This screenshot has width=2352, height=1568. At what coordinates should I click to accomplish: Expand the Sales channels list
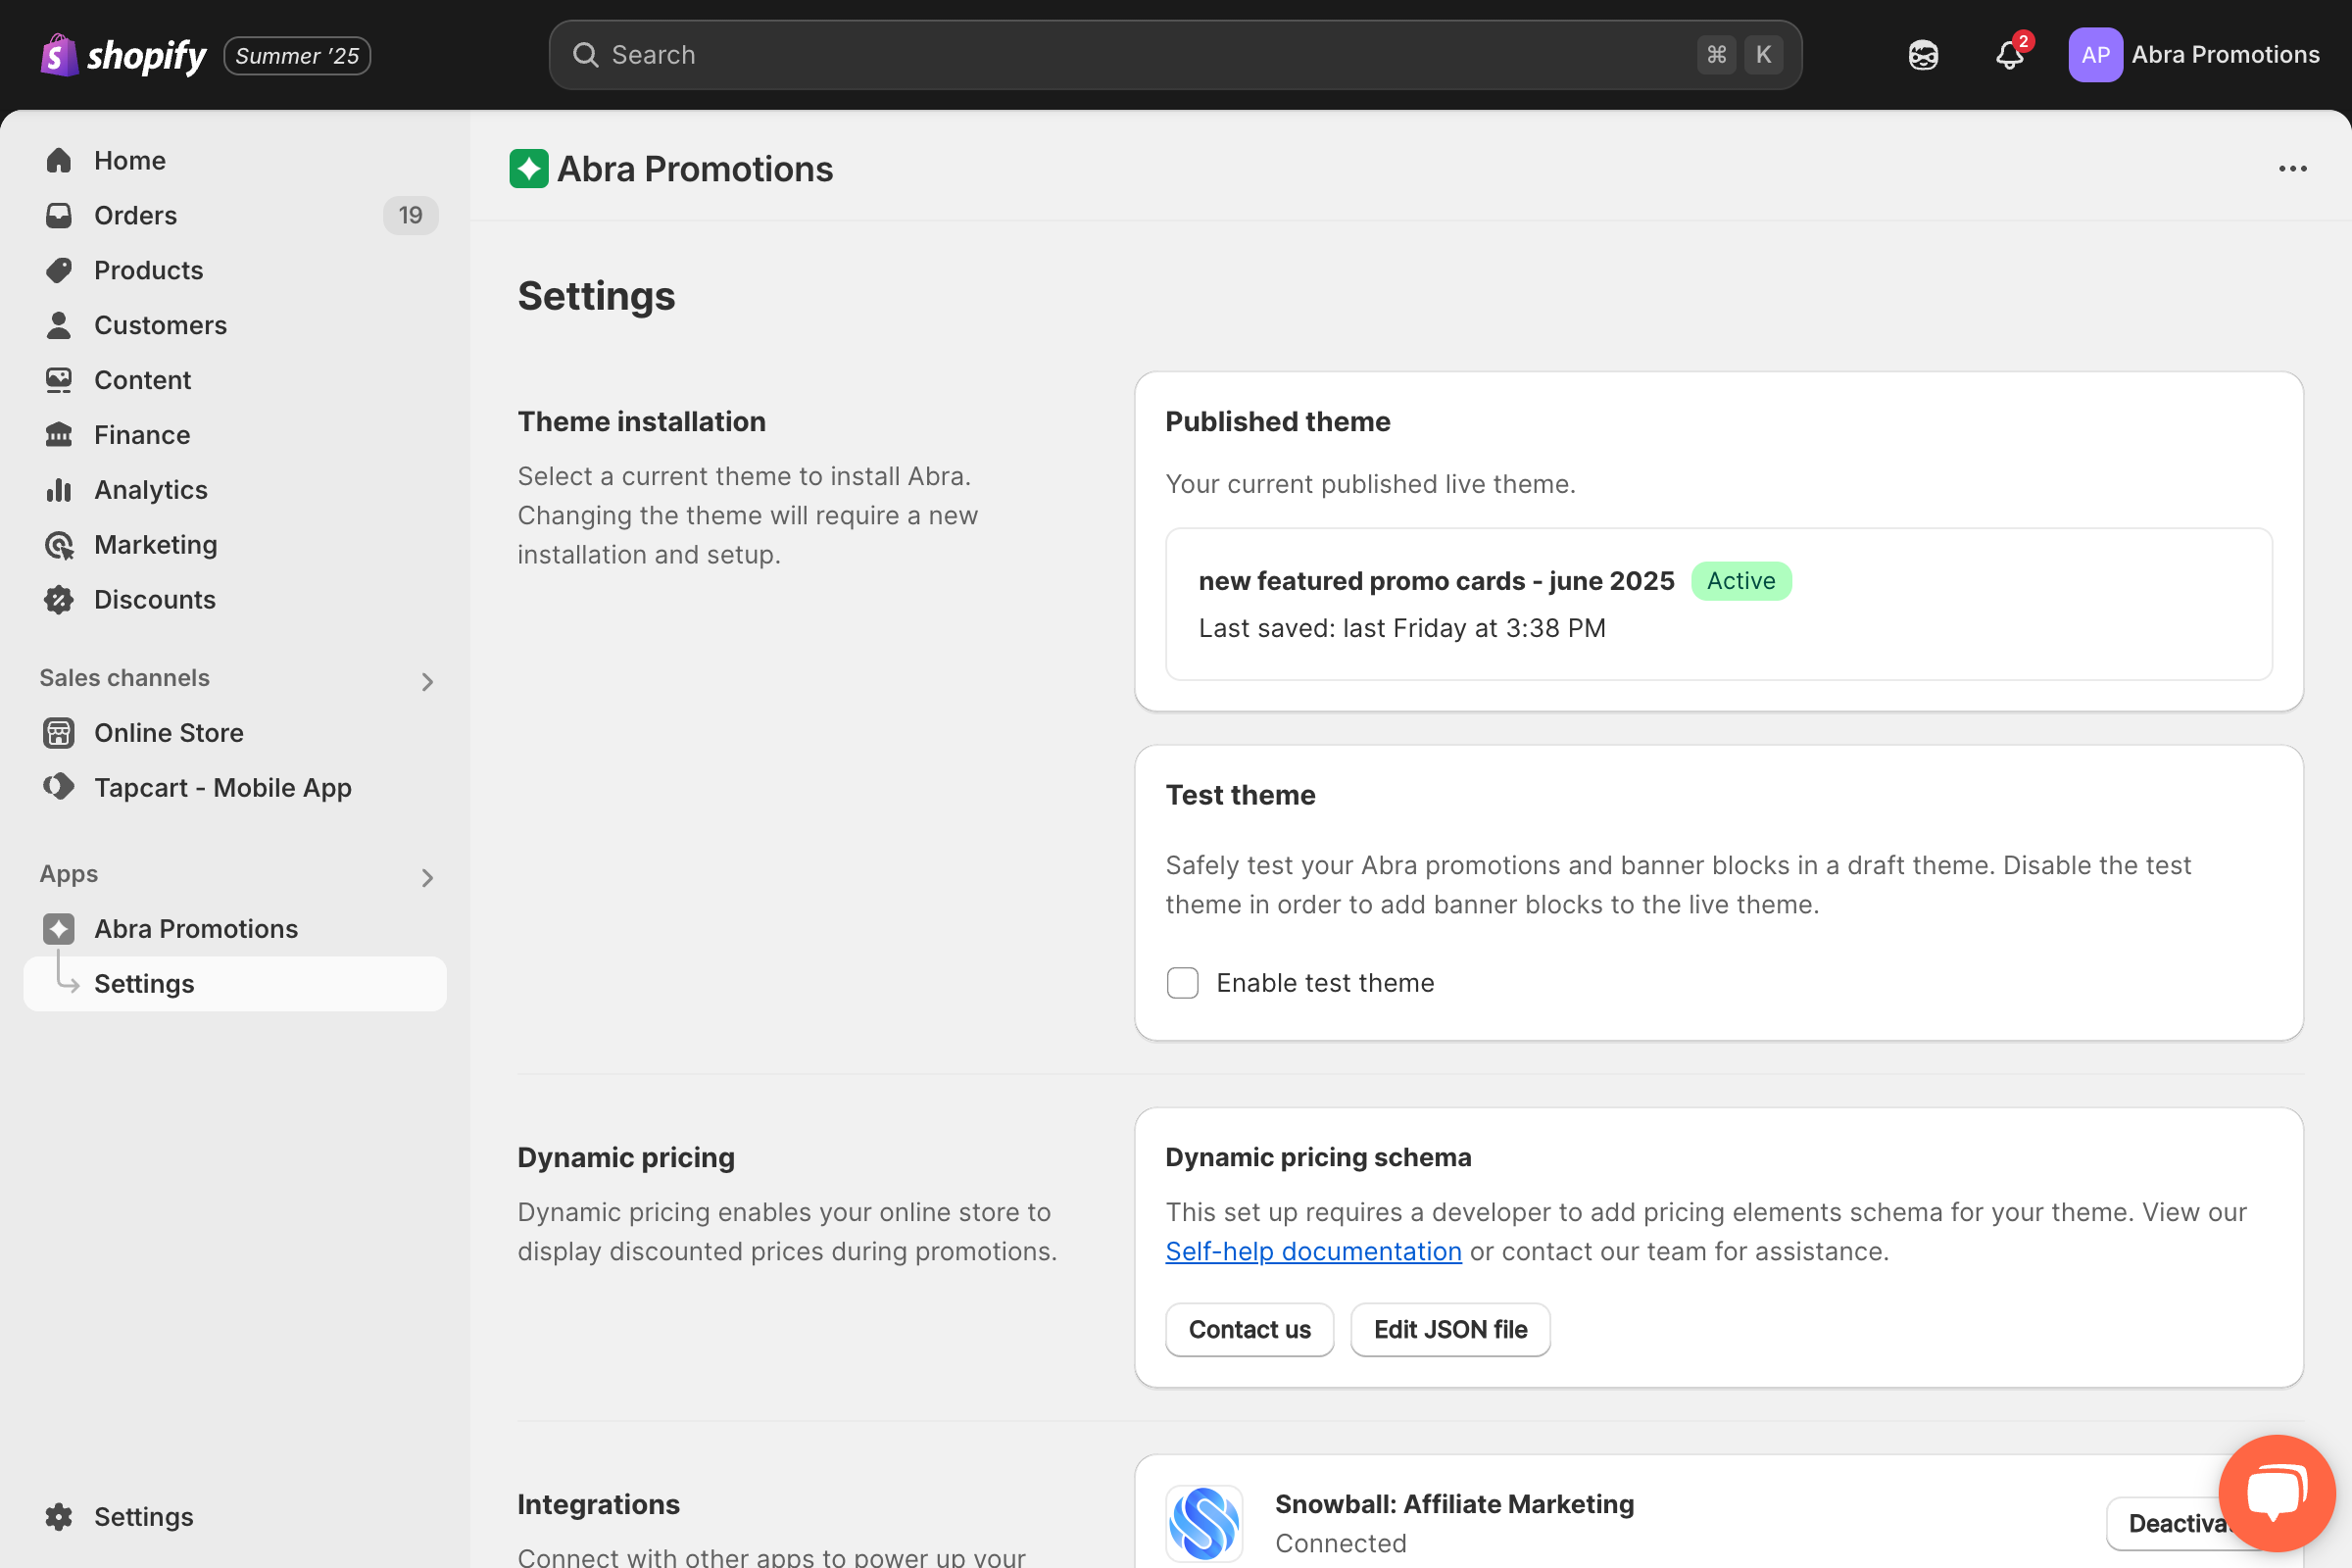[428, 681]
